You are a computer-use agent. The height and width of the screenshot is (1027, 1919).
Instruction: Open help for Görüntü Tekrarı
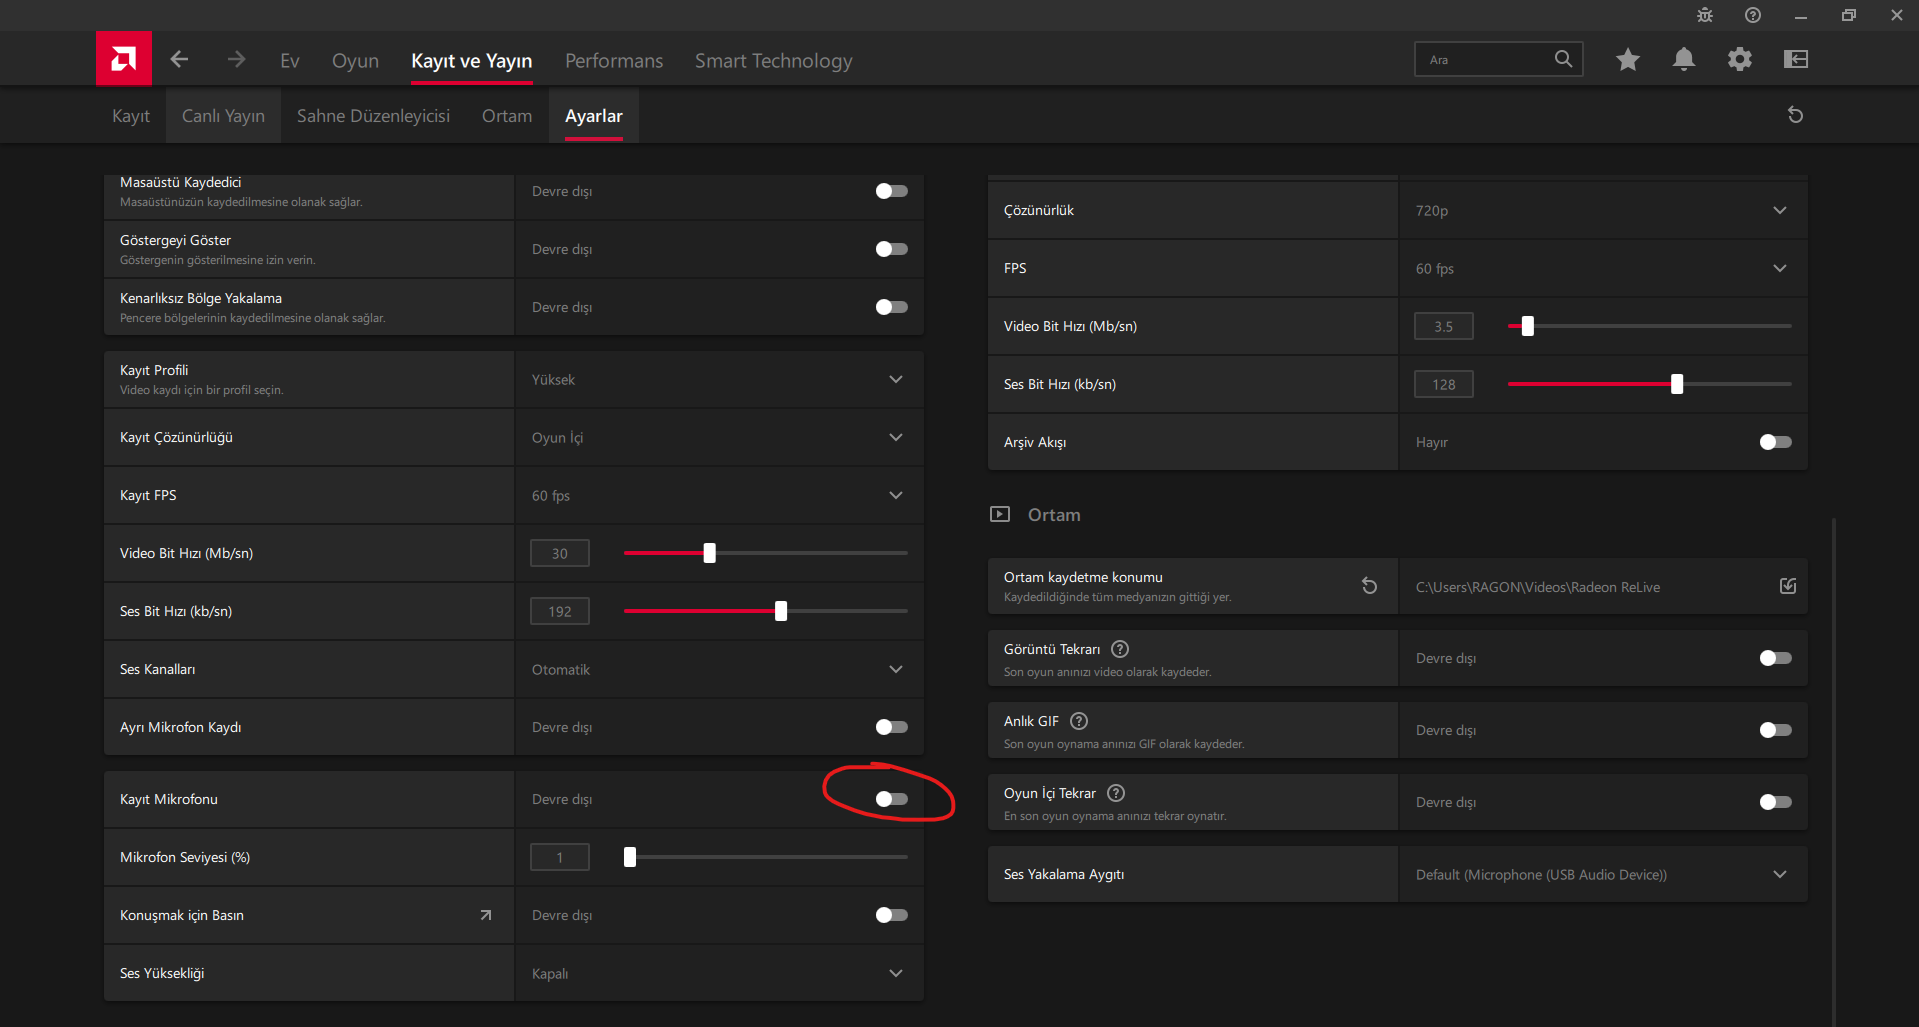pos(1120,649)
